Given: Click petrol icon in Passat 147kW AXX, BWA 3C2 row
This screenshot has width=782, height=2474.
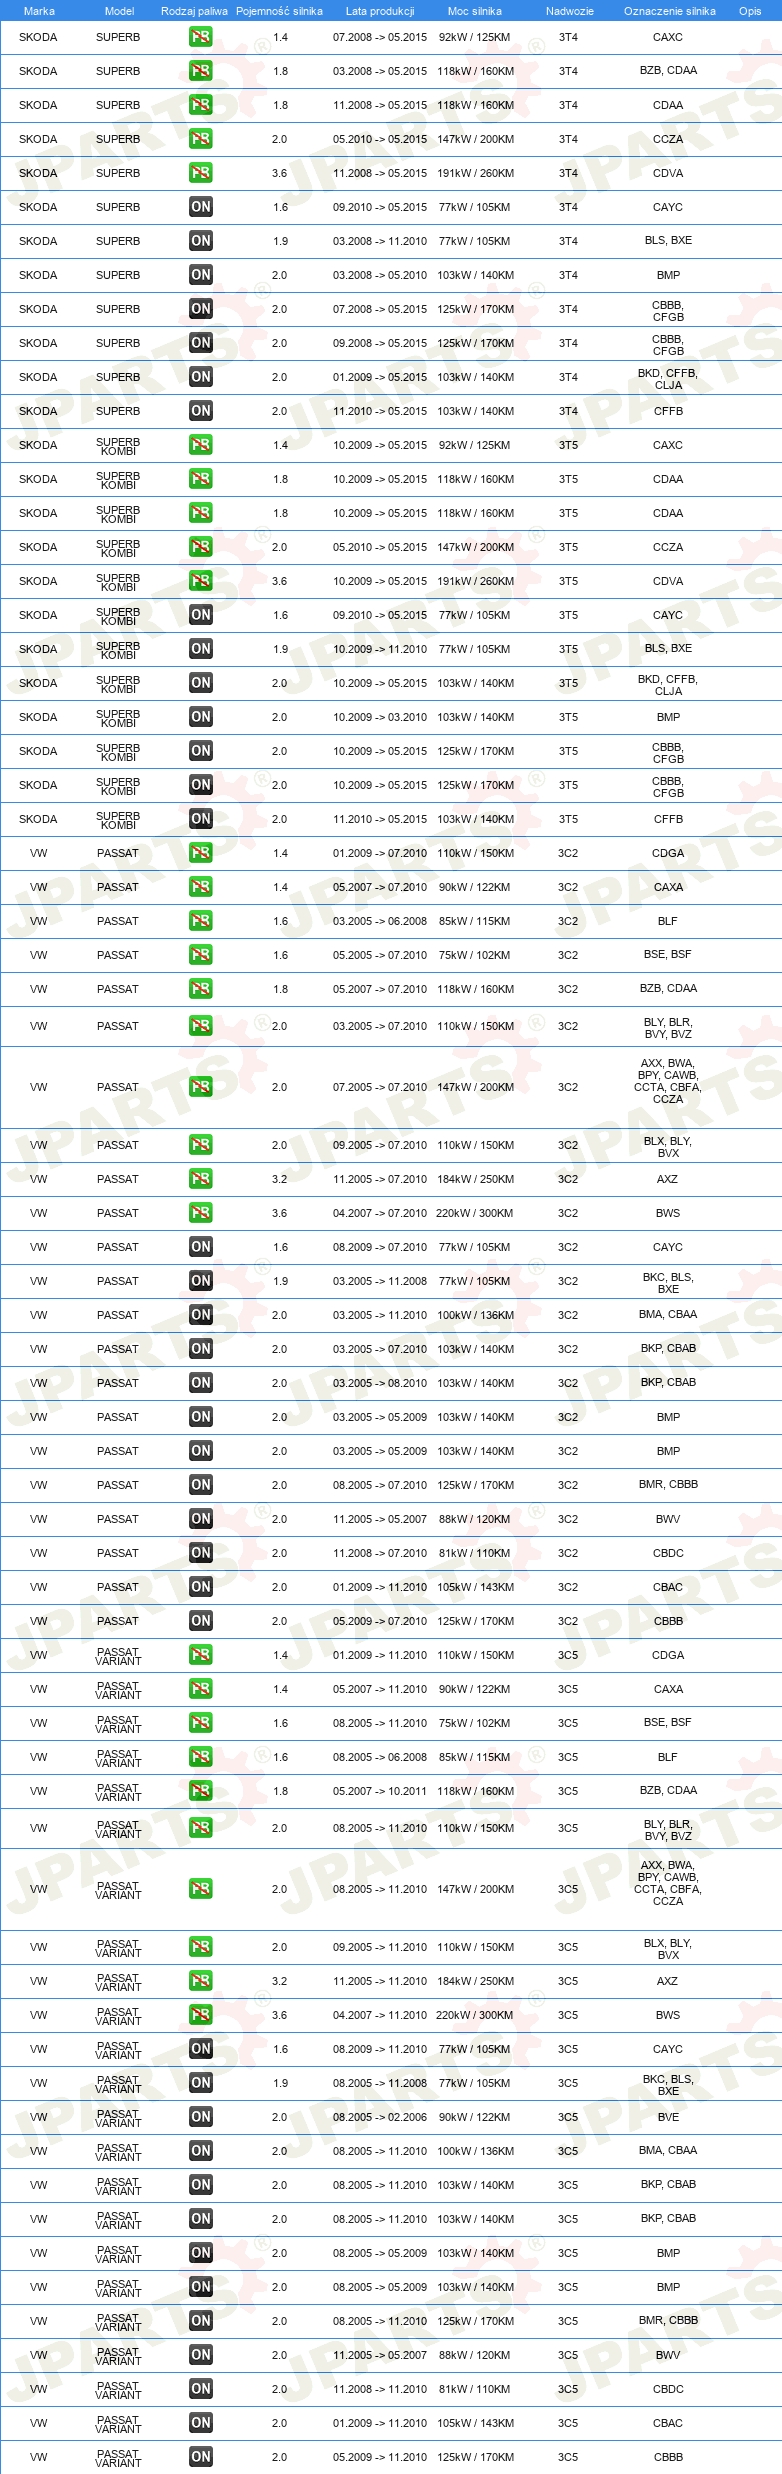Looking at the screenshot, I should [x=201, y=1087].
